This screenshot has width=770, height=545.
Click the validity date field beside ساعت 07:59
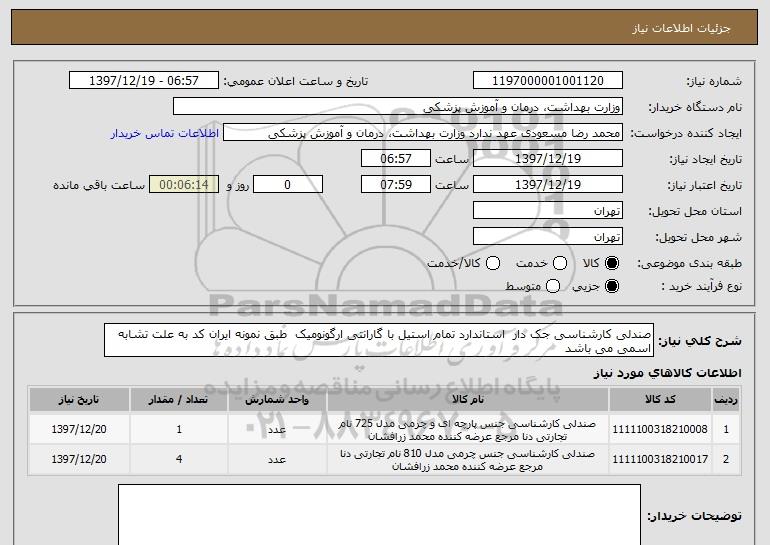click(x=548, y=185)
